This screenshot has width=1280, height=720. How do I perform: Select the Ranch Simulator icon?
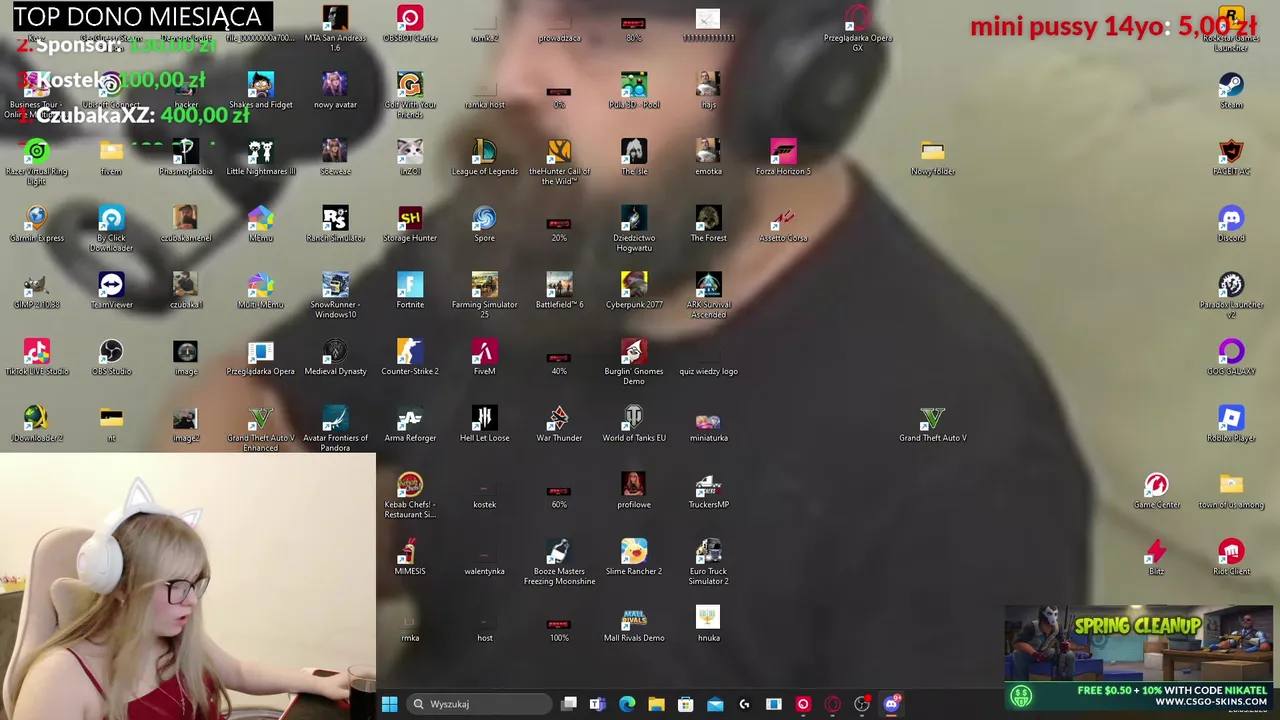pyautogui.click(x=335, y=218)
